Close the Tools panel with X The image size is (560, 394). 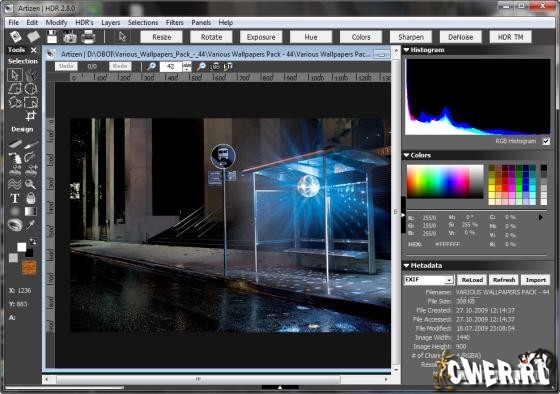pyautogui.click(x=34, y=50)
